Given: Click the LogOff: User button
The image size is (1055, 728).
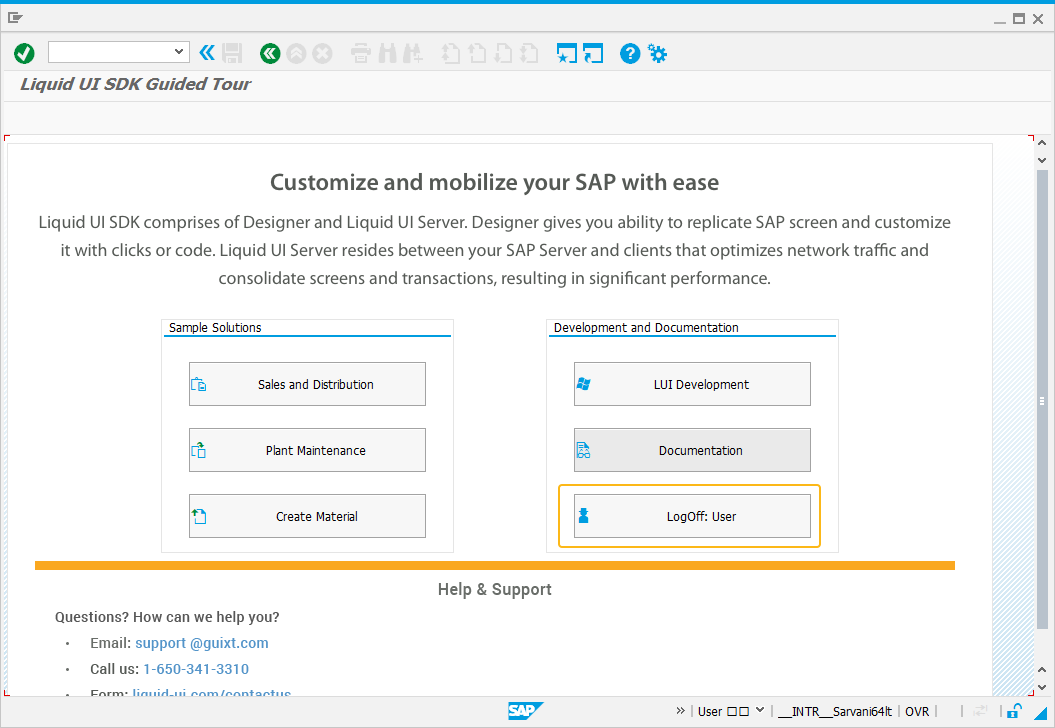Looking at the screenshot, I should click(692, 516).
